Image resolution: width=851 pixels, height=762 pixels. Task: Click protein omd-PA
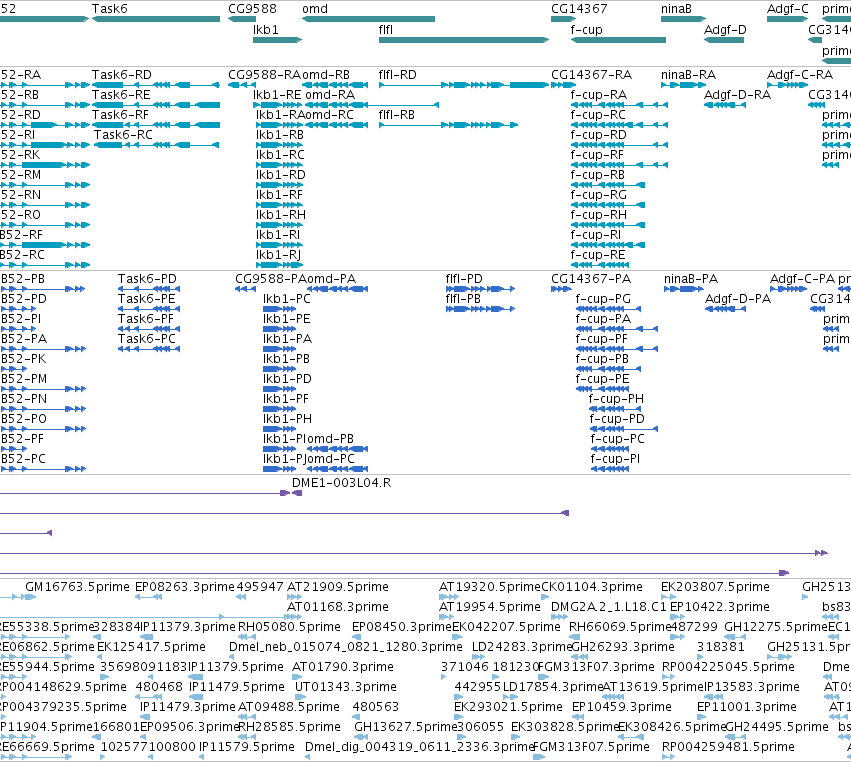coord(332,278)
